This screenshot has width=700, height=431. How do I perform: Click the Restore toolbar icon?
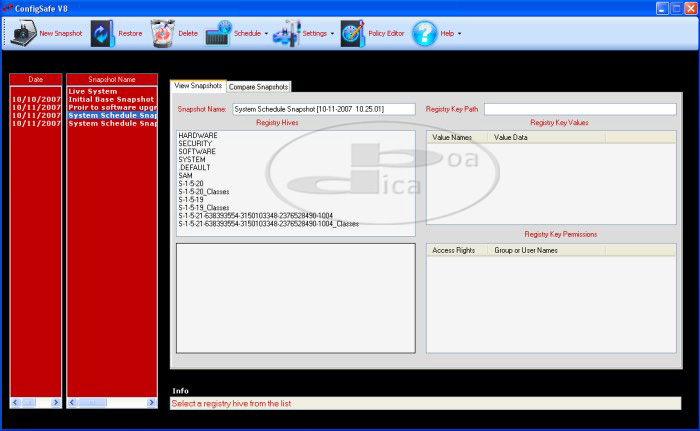(102, 33)
